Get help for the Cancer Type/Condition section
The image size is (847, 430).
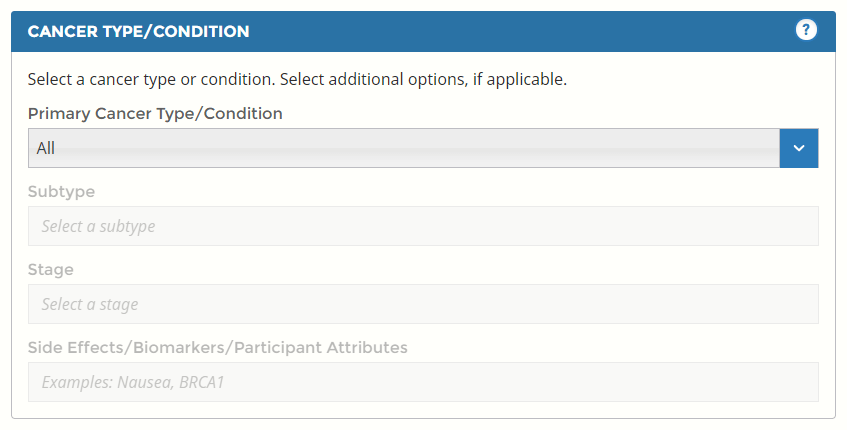pos(806,30)
